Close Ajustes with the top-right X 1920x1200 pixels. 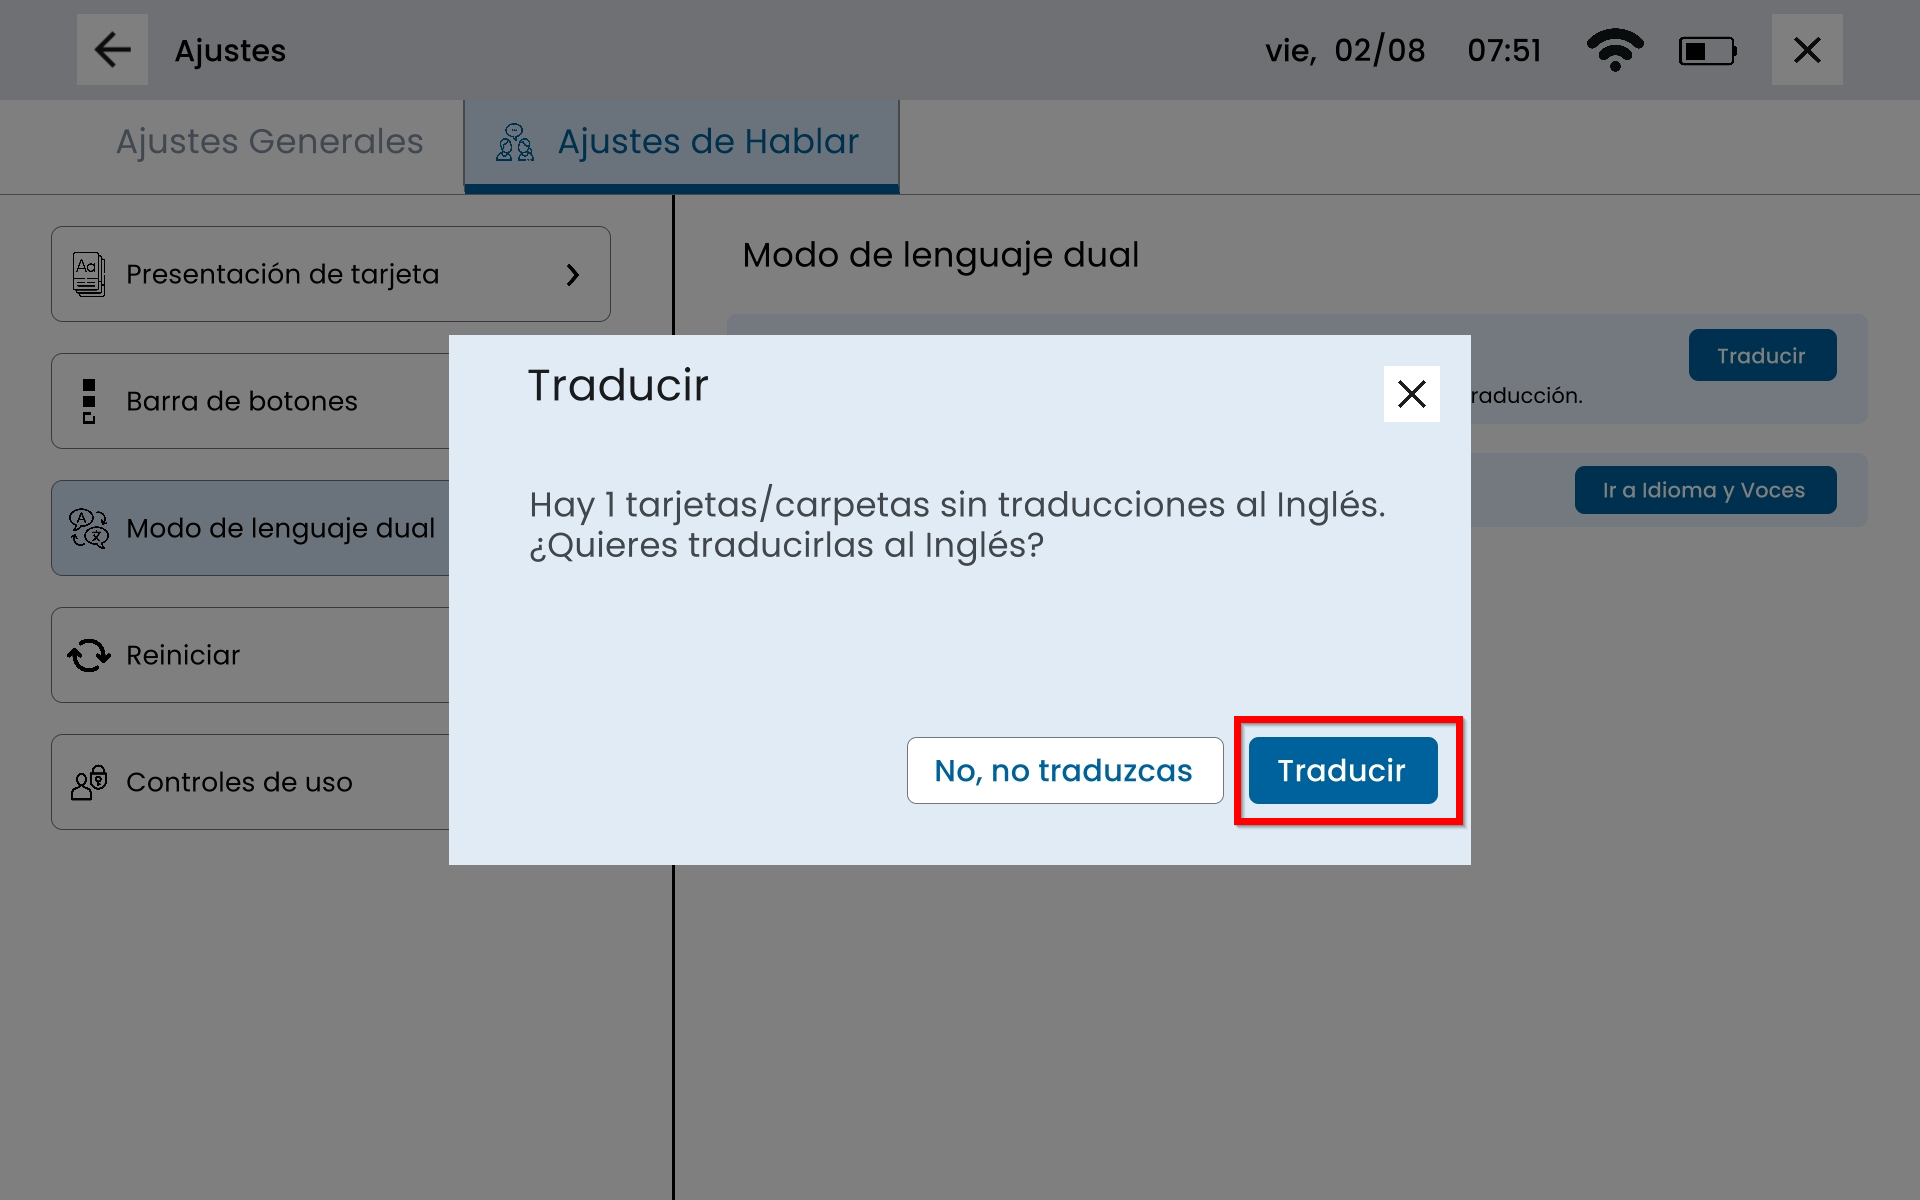click(x=1806, y=50)
